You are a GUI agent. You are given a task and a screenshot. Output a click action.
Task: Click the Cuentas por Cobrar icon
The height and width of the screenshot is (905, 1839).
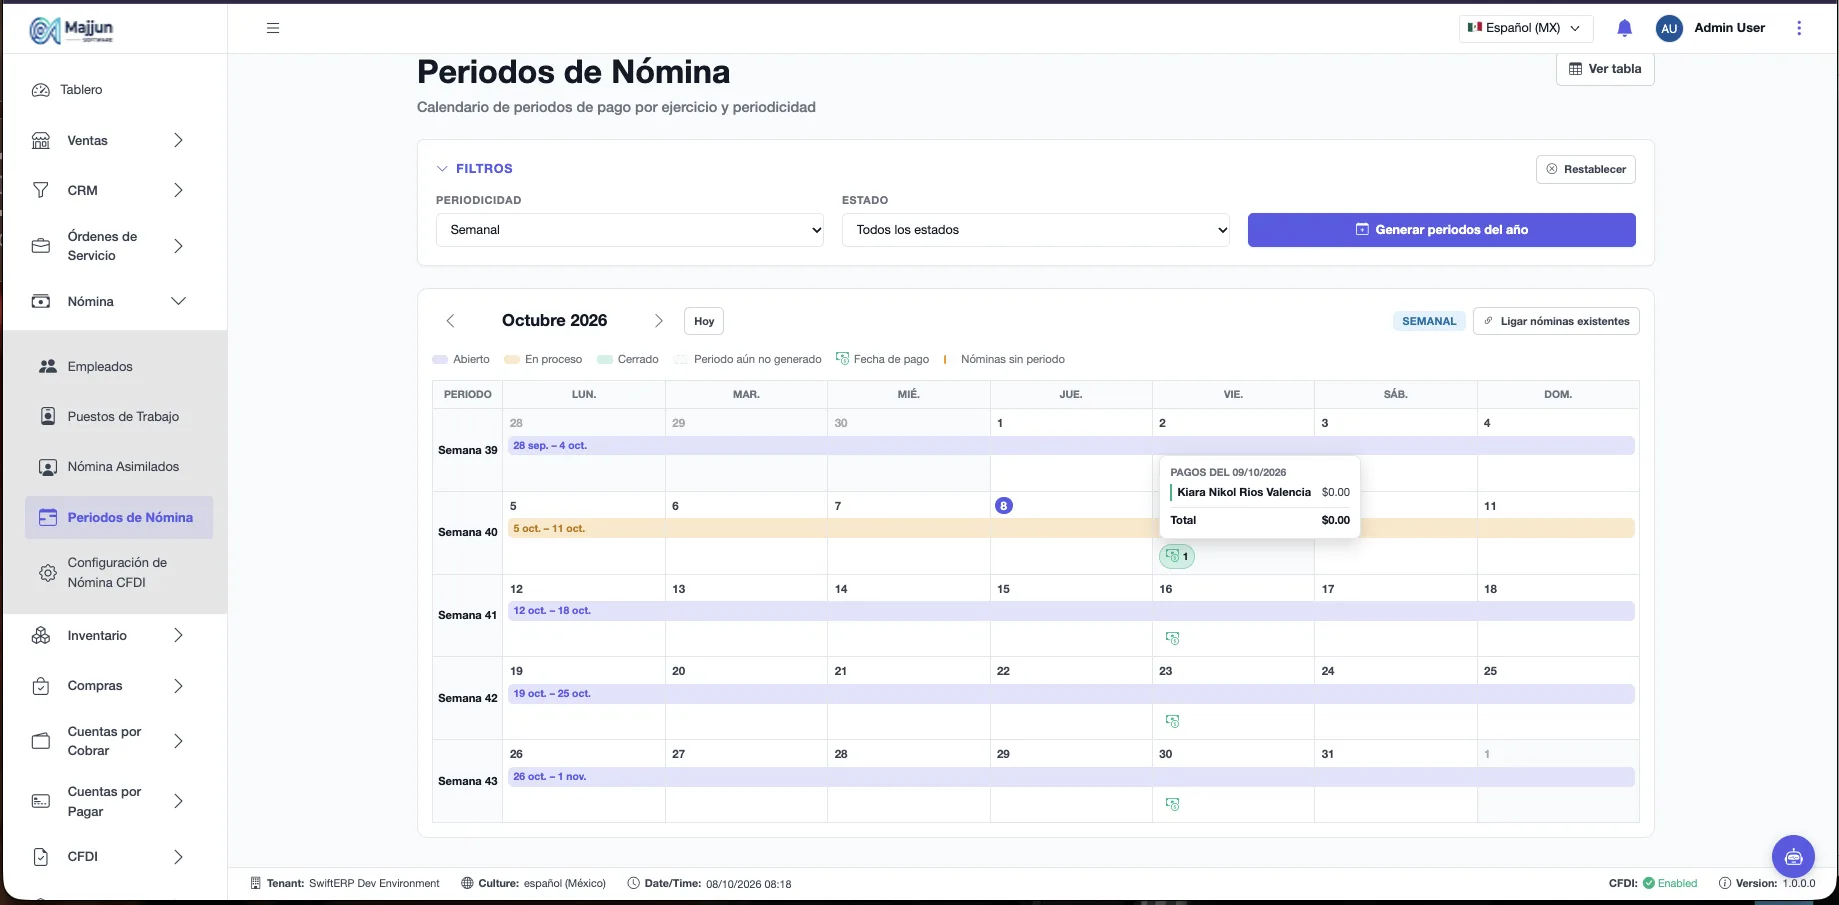(41, 741)
